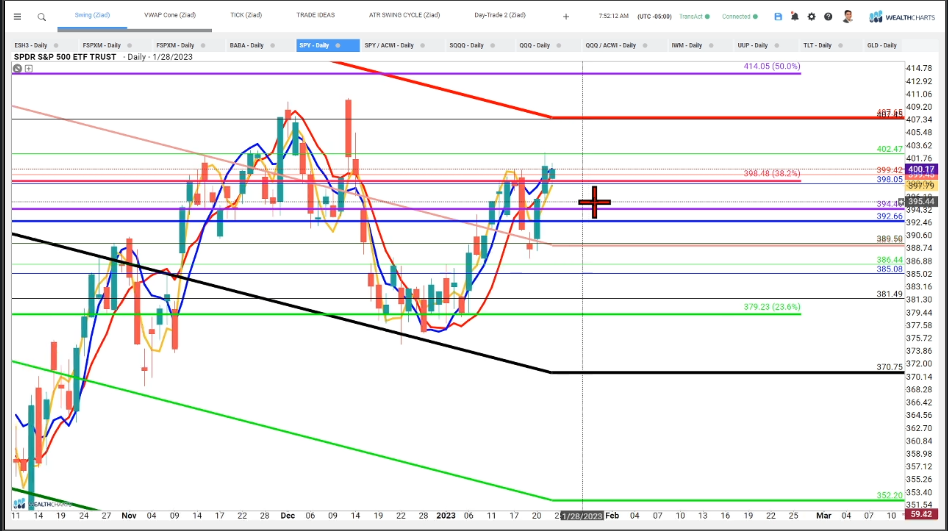Click the 398.48 (38.2%) Fibonacci label
This screenshot has width=948, height=531.
[x=772, y=174]
